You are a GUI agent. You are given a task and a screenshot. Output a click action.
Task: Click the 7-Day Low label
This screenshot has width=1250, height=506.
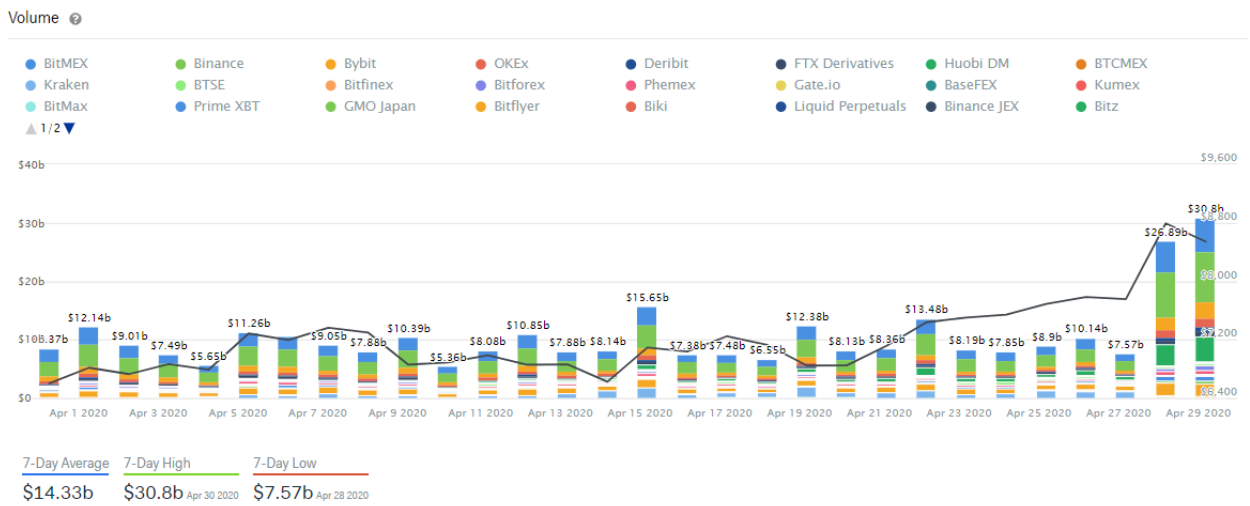click(x=285, y=464)
